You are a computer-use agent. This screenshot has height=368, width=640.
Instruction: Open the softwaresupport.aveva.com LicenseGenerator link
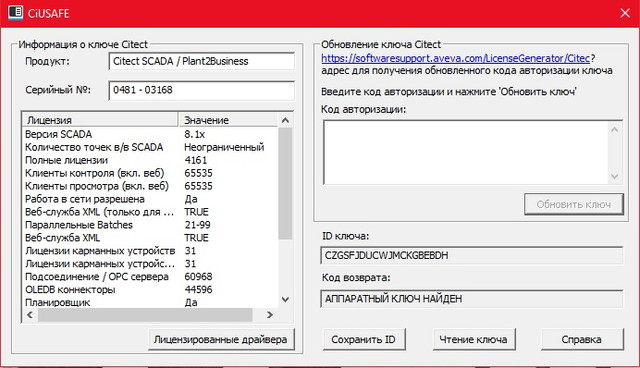[456, 58]
